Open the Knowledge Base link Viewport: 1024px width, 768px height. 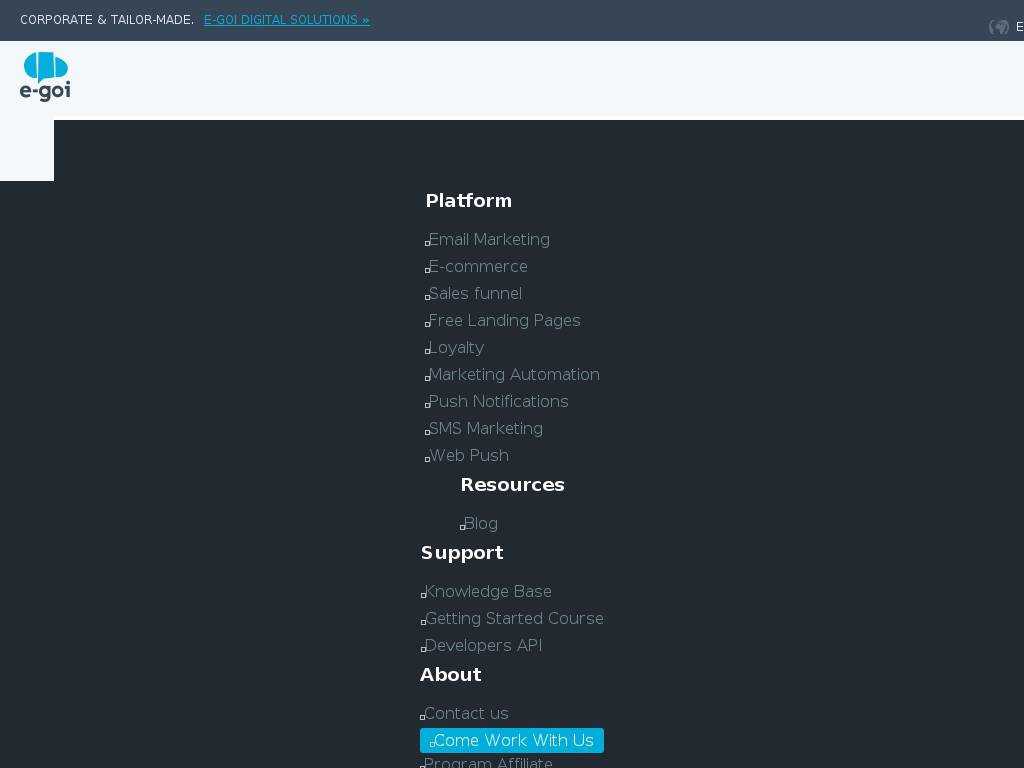(488, 592)
